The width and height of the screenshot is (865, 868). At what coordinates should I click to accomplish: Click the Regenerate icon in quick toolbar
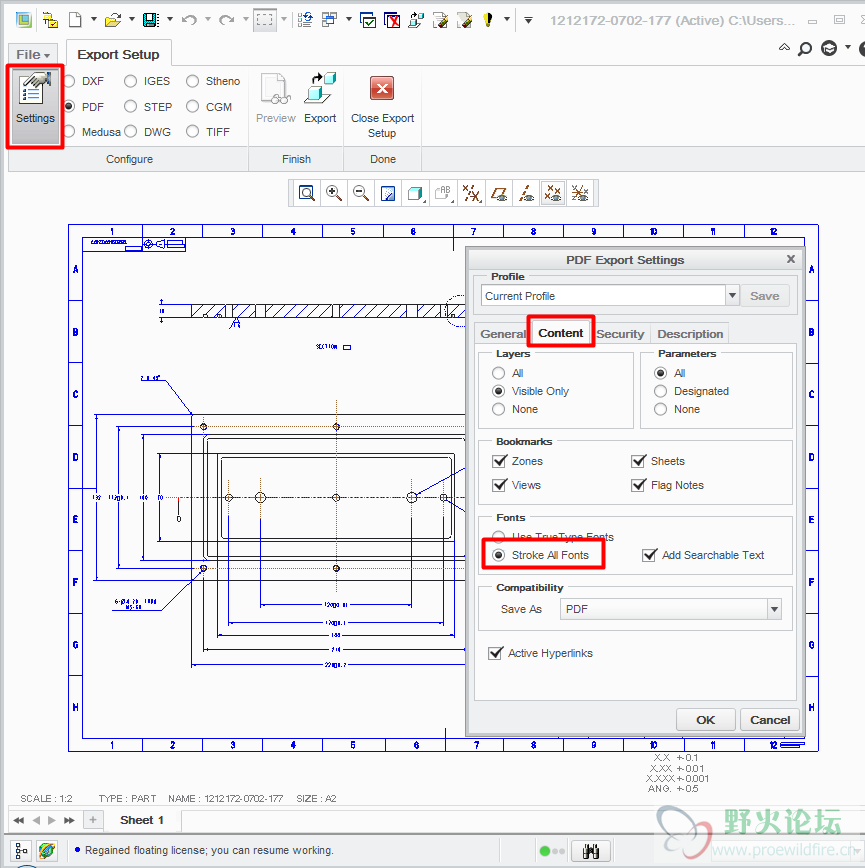pos(304,20)
